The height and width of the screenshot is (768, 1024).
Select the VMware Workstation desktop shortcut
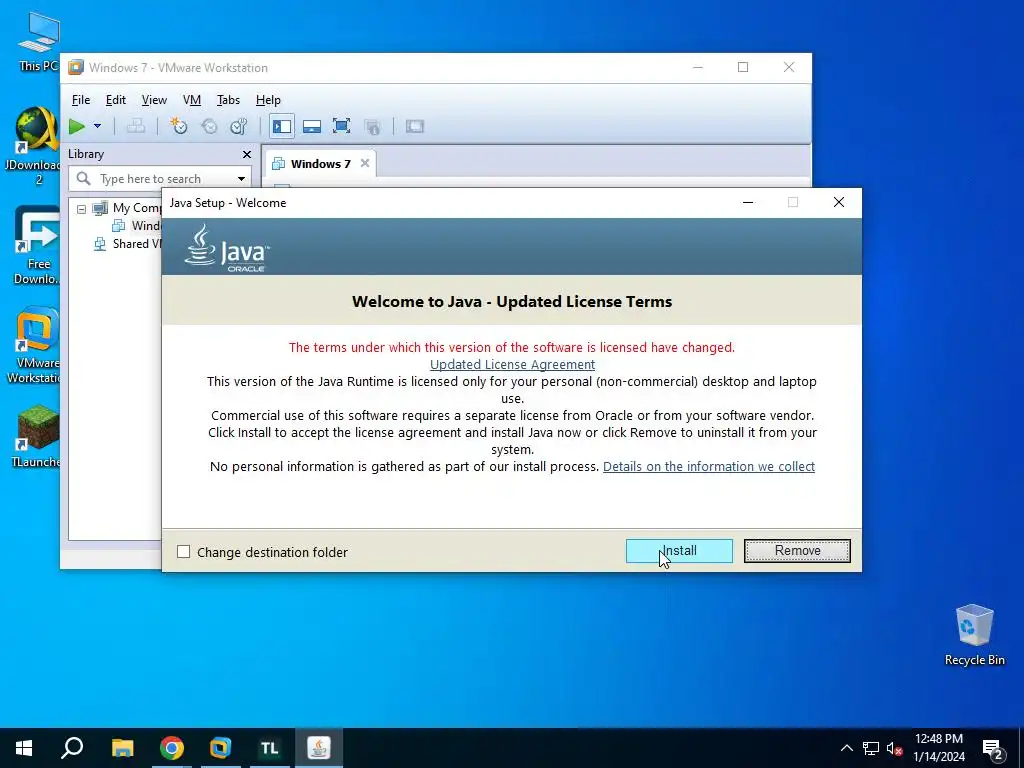click(x=35, y=345)
